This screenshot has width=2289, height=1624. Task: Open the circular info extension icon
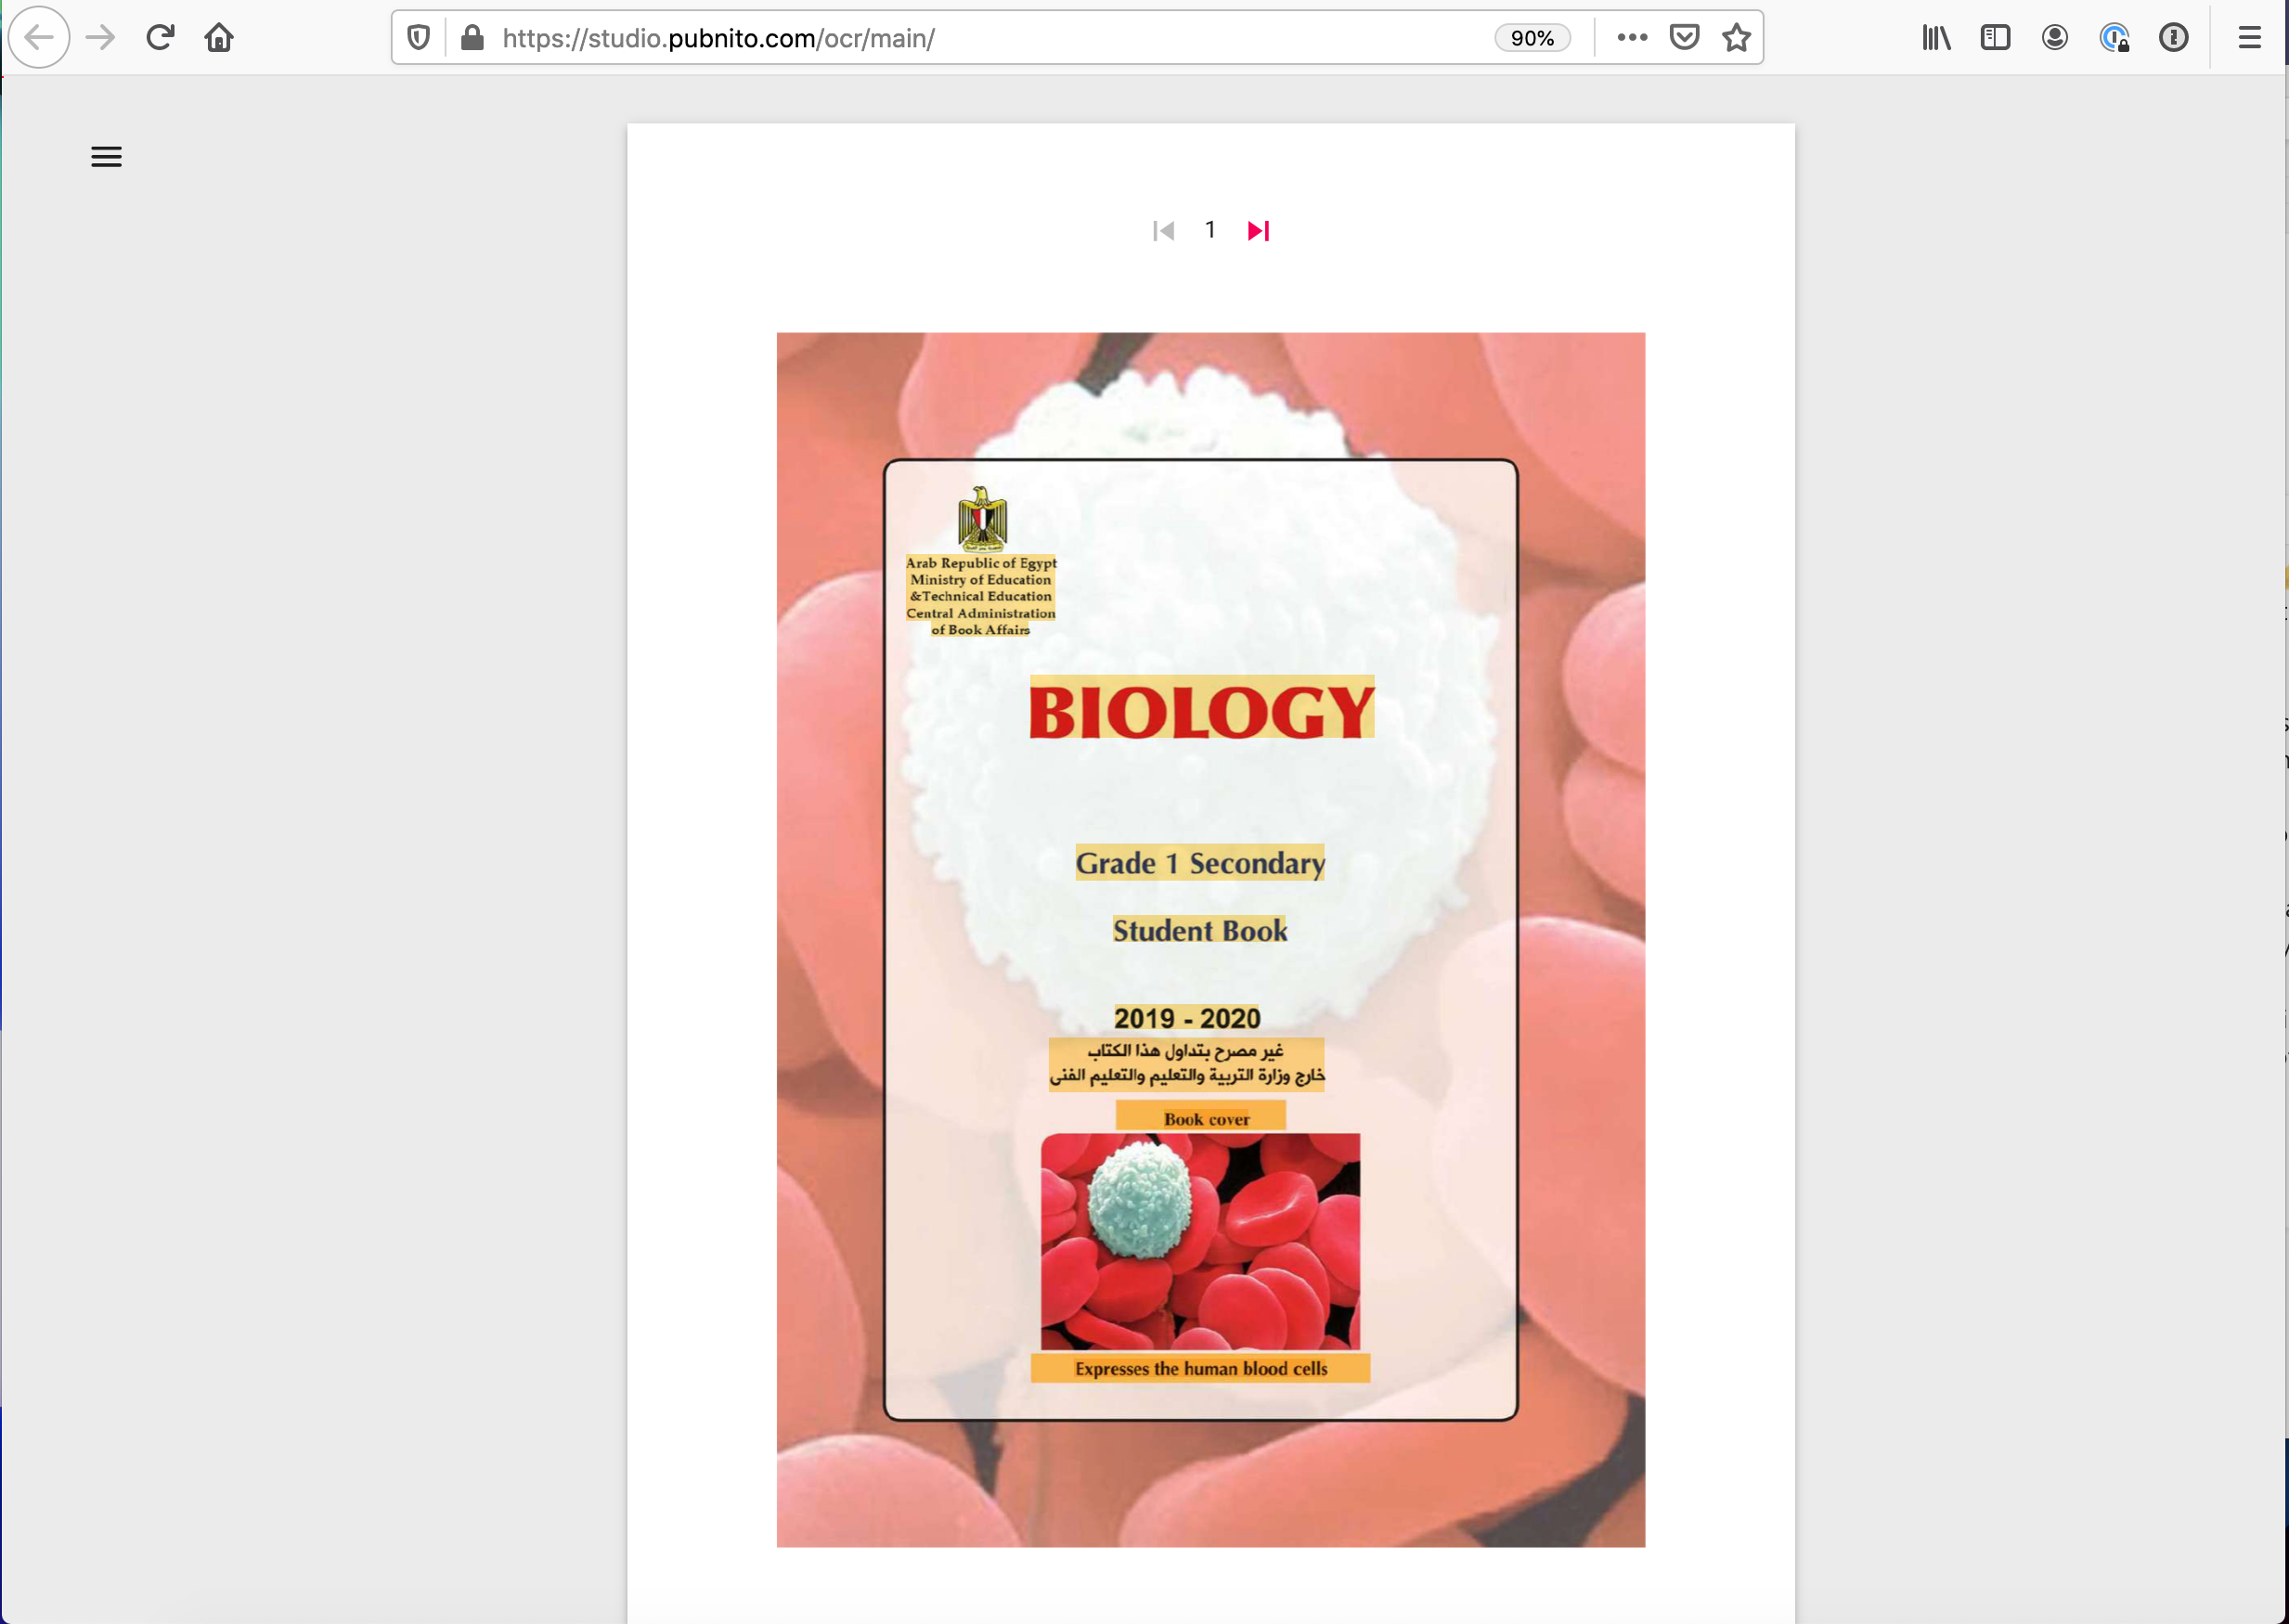(x=2173, y=38)
